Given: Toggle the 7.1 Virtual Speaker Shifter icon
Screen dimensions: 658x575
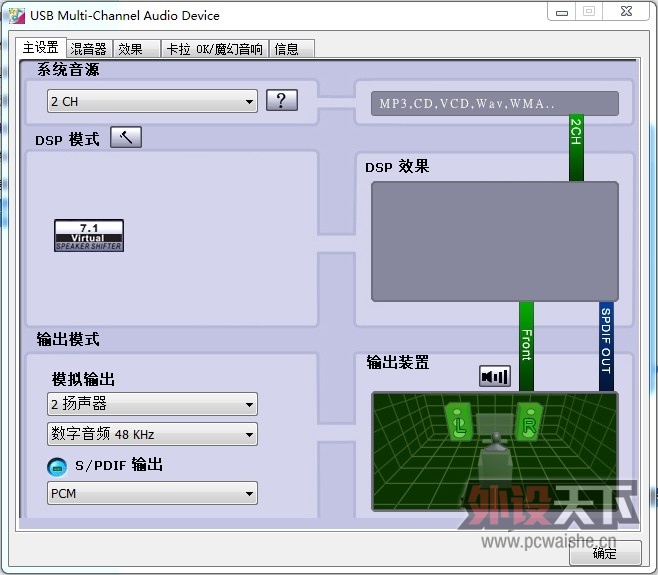Looking at the screenshot, I should [x=89, y=236].
